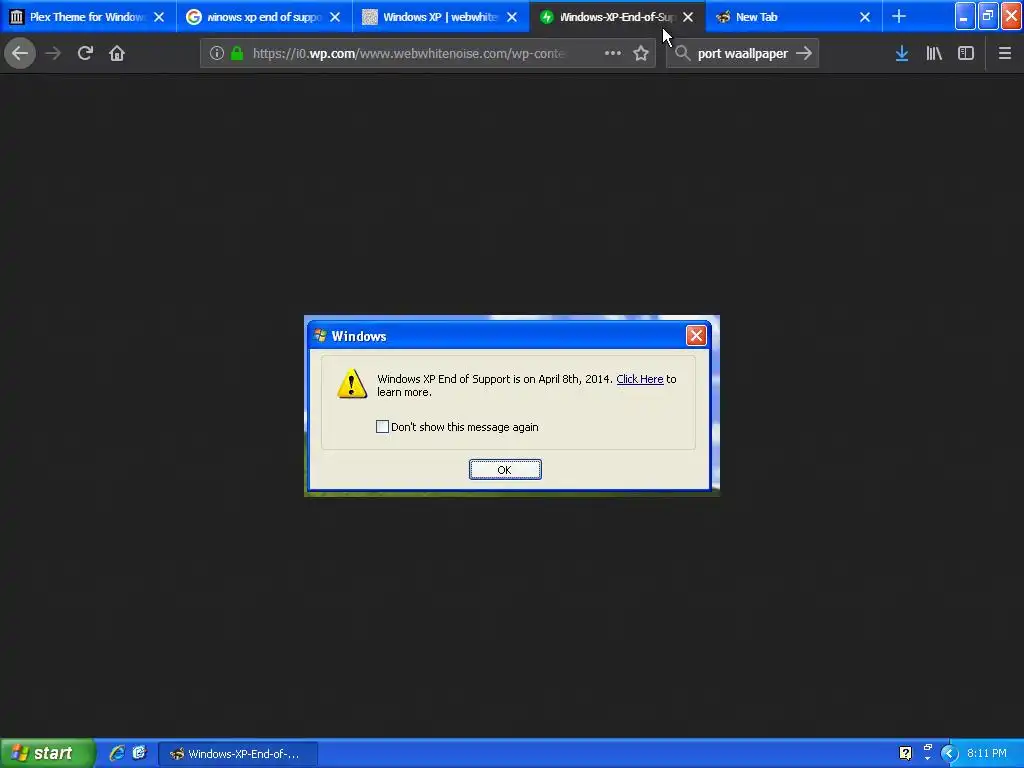Expand hidden tray icons with the arrow
This screenshot has height=768, width=1024.
950,754
